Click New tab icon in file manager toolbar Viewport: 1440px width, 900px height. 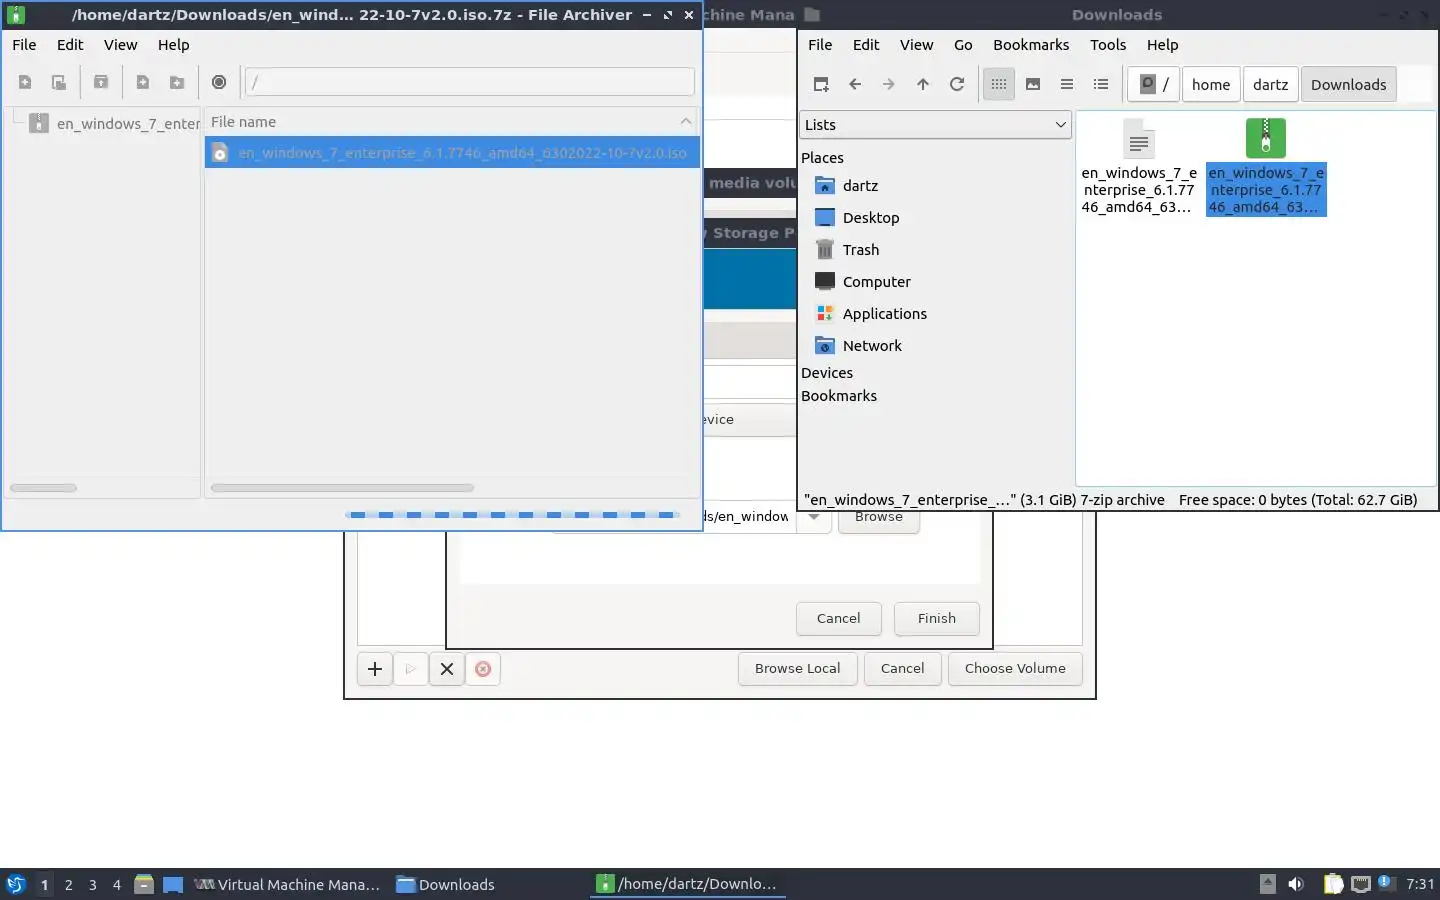click(821, 85)
